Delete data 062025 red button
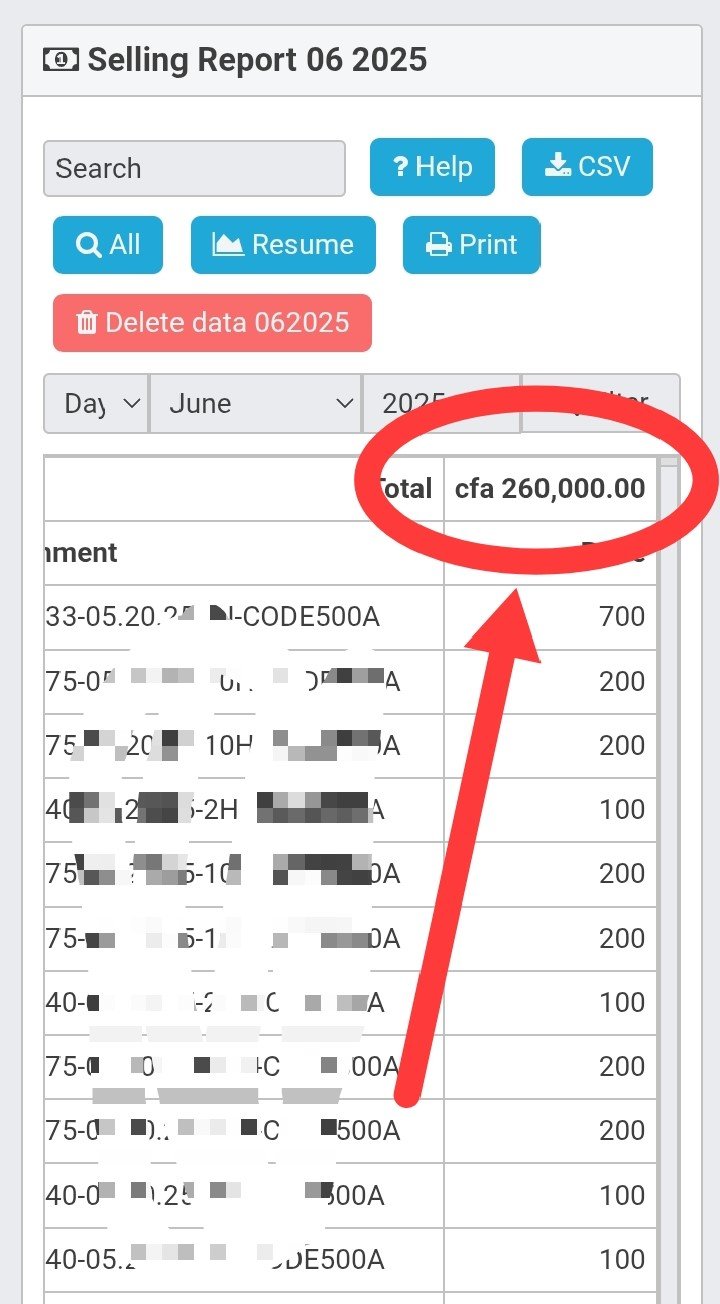 point(212,323)
